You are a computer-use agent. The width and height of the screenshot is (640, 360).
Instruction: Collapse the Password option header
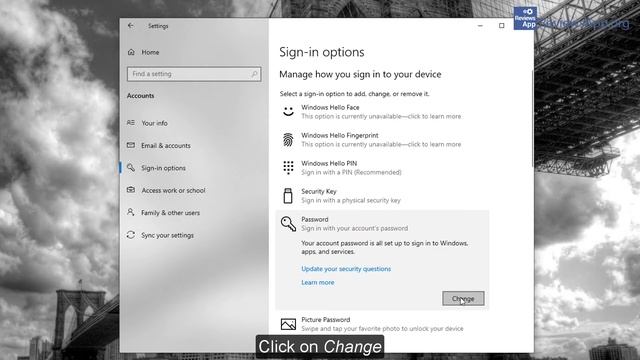point(382,224)
